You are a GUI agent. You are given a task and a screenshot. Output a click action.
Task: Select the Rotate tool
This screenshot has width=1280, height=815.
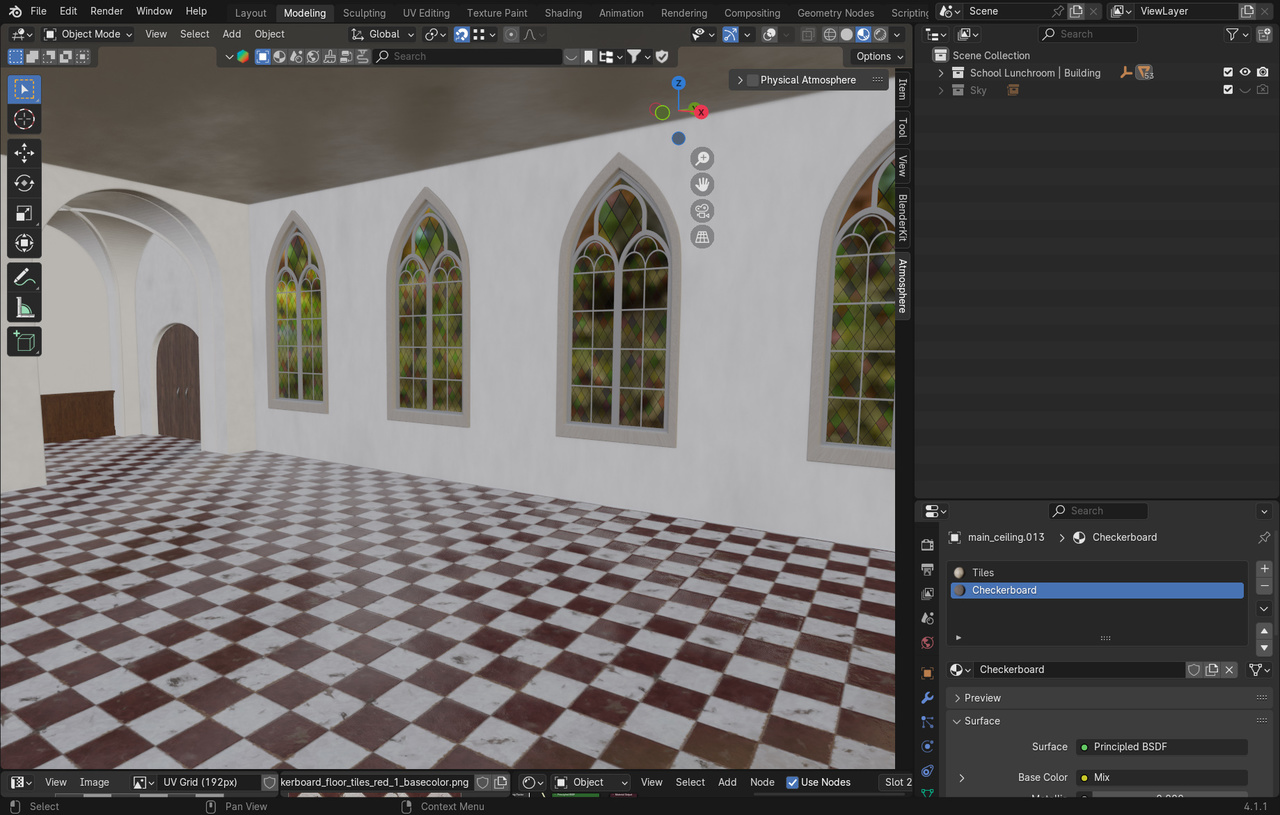coord(24,183)
